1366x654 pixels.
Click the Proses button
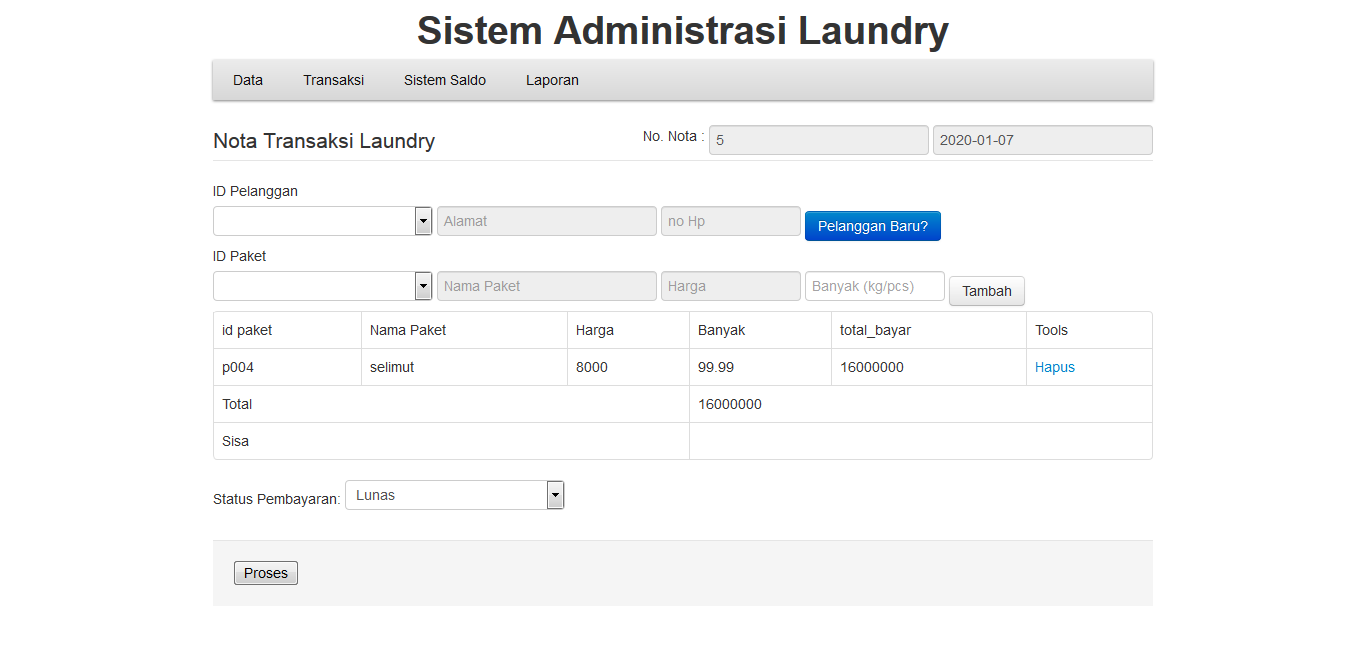click(x=265, y=572)
